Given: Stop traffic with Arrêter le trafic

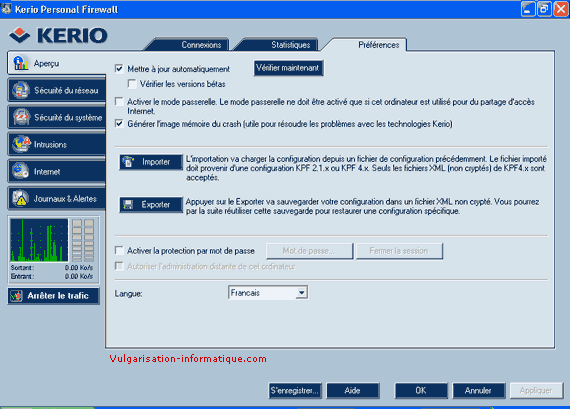Looking at the screenshot, I should (53, 296).
